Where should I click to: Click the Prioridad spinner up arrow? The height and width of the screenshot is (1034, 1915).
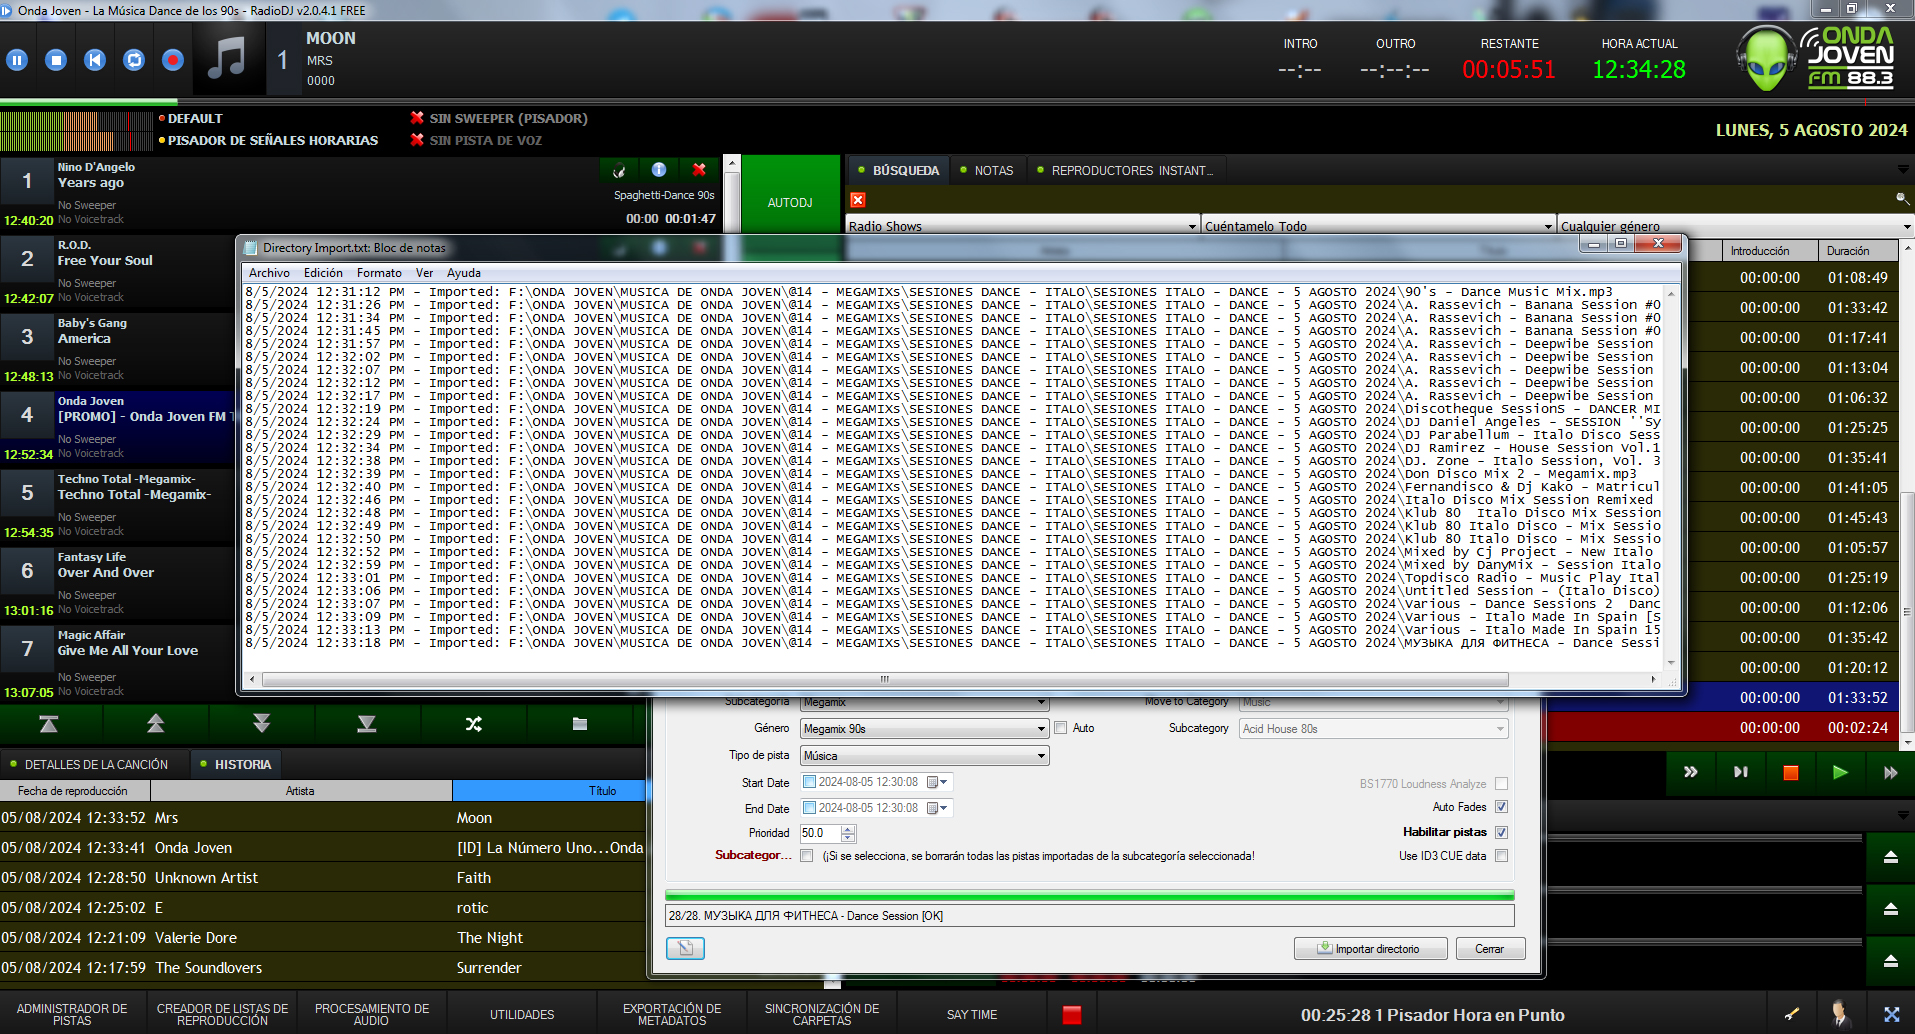pos(848,829)
